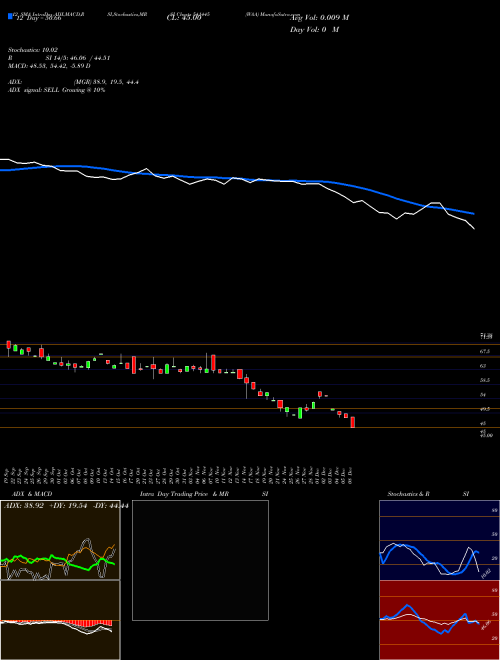Select the MACD: 48.53, 54.42, -5.89 line
This screenshot has width=500, height=660.
(49, 66)
